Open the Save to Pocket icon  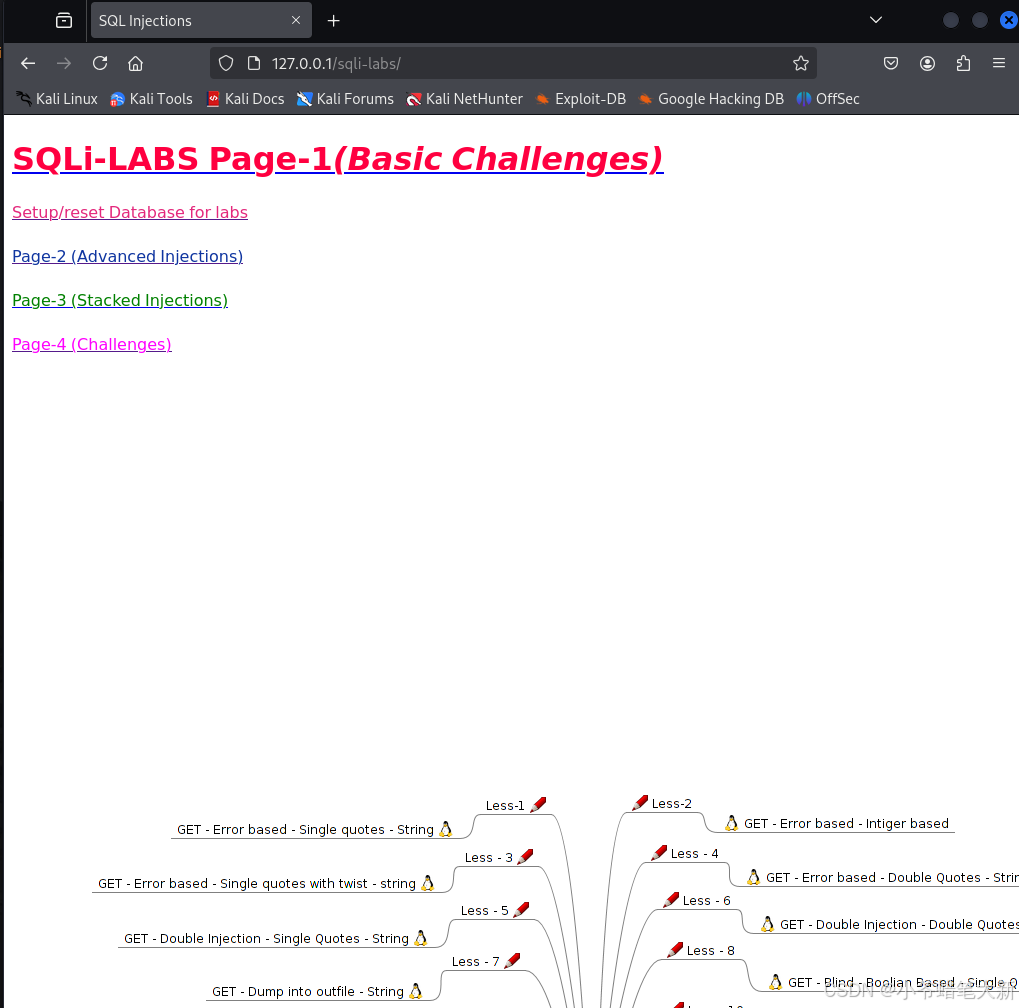890,62
